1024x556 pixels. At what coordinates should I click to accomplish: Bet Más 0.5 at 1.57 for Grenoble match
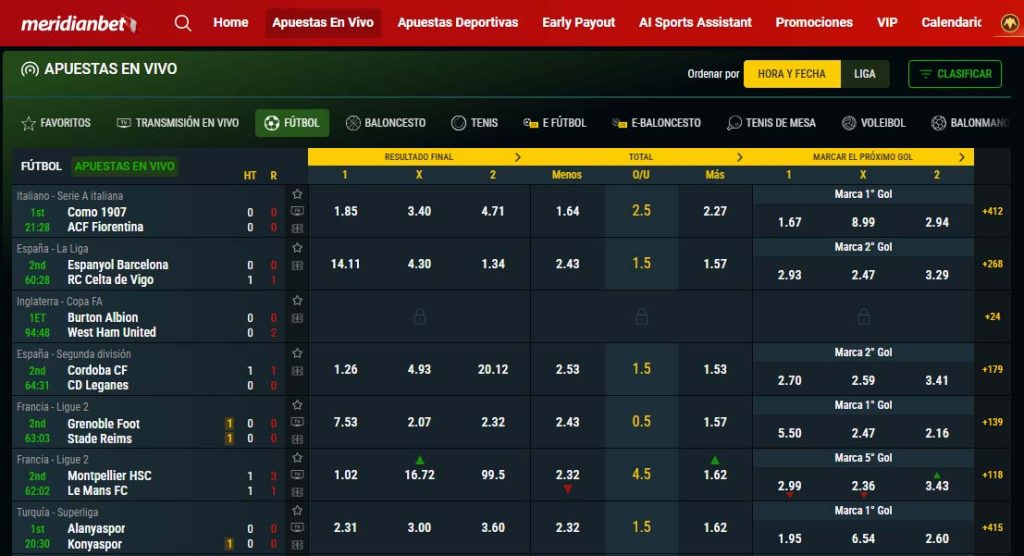(715, 422)
